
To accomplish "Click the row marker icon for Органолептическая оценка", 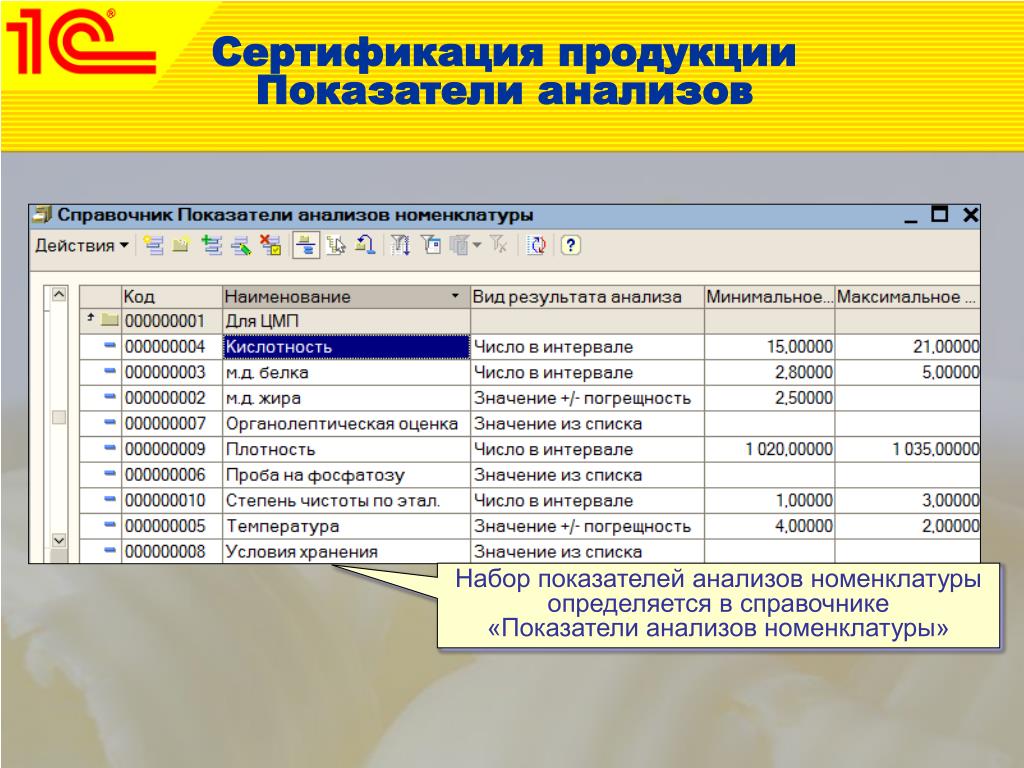I will click(x=110, y=422).
